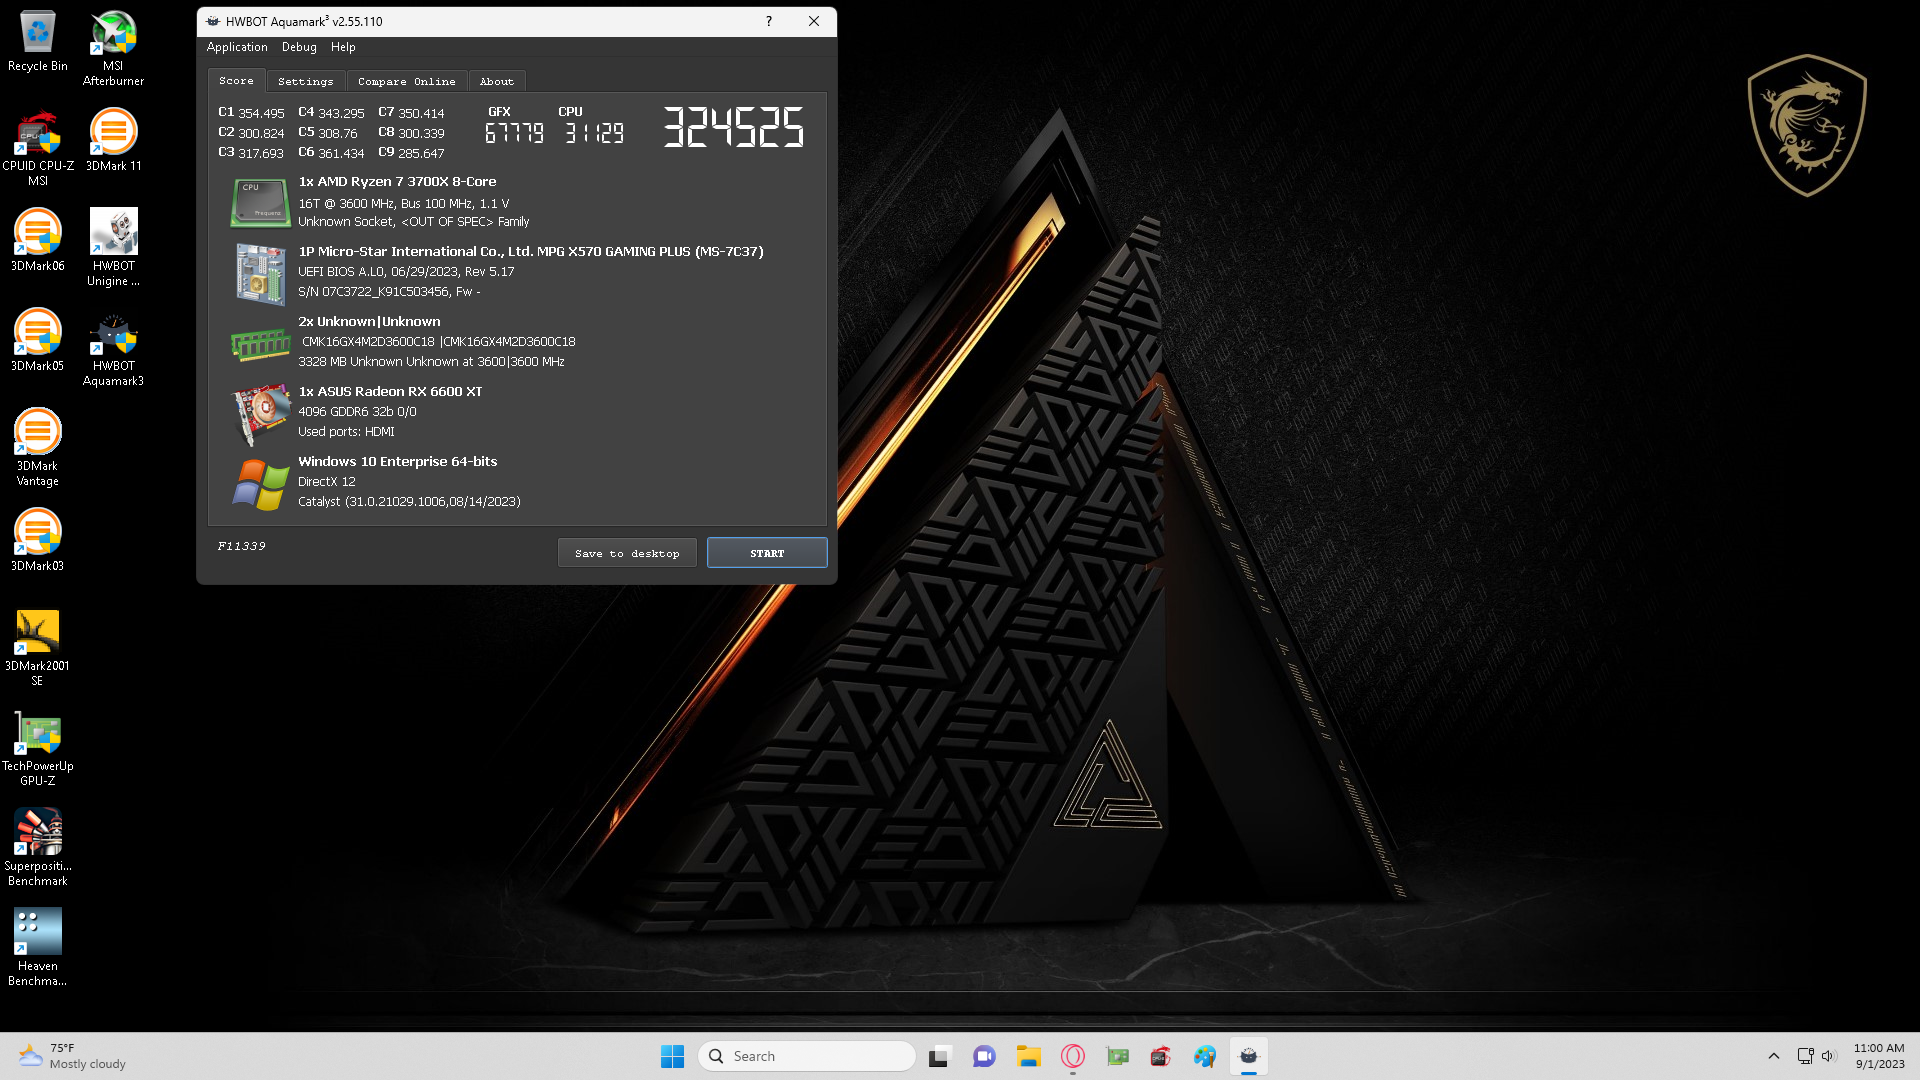Open the Opera browser taskbar icon
The width and height of the screenshot is (1920, 1080).
pos(1073,1056)
